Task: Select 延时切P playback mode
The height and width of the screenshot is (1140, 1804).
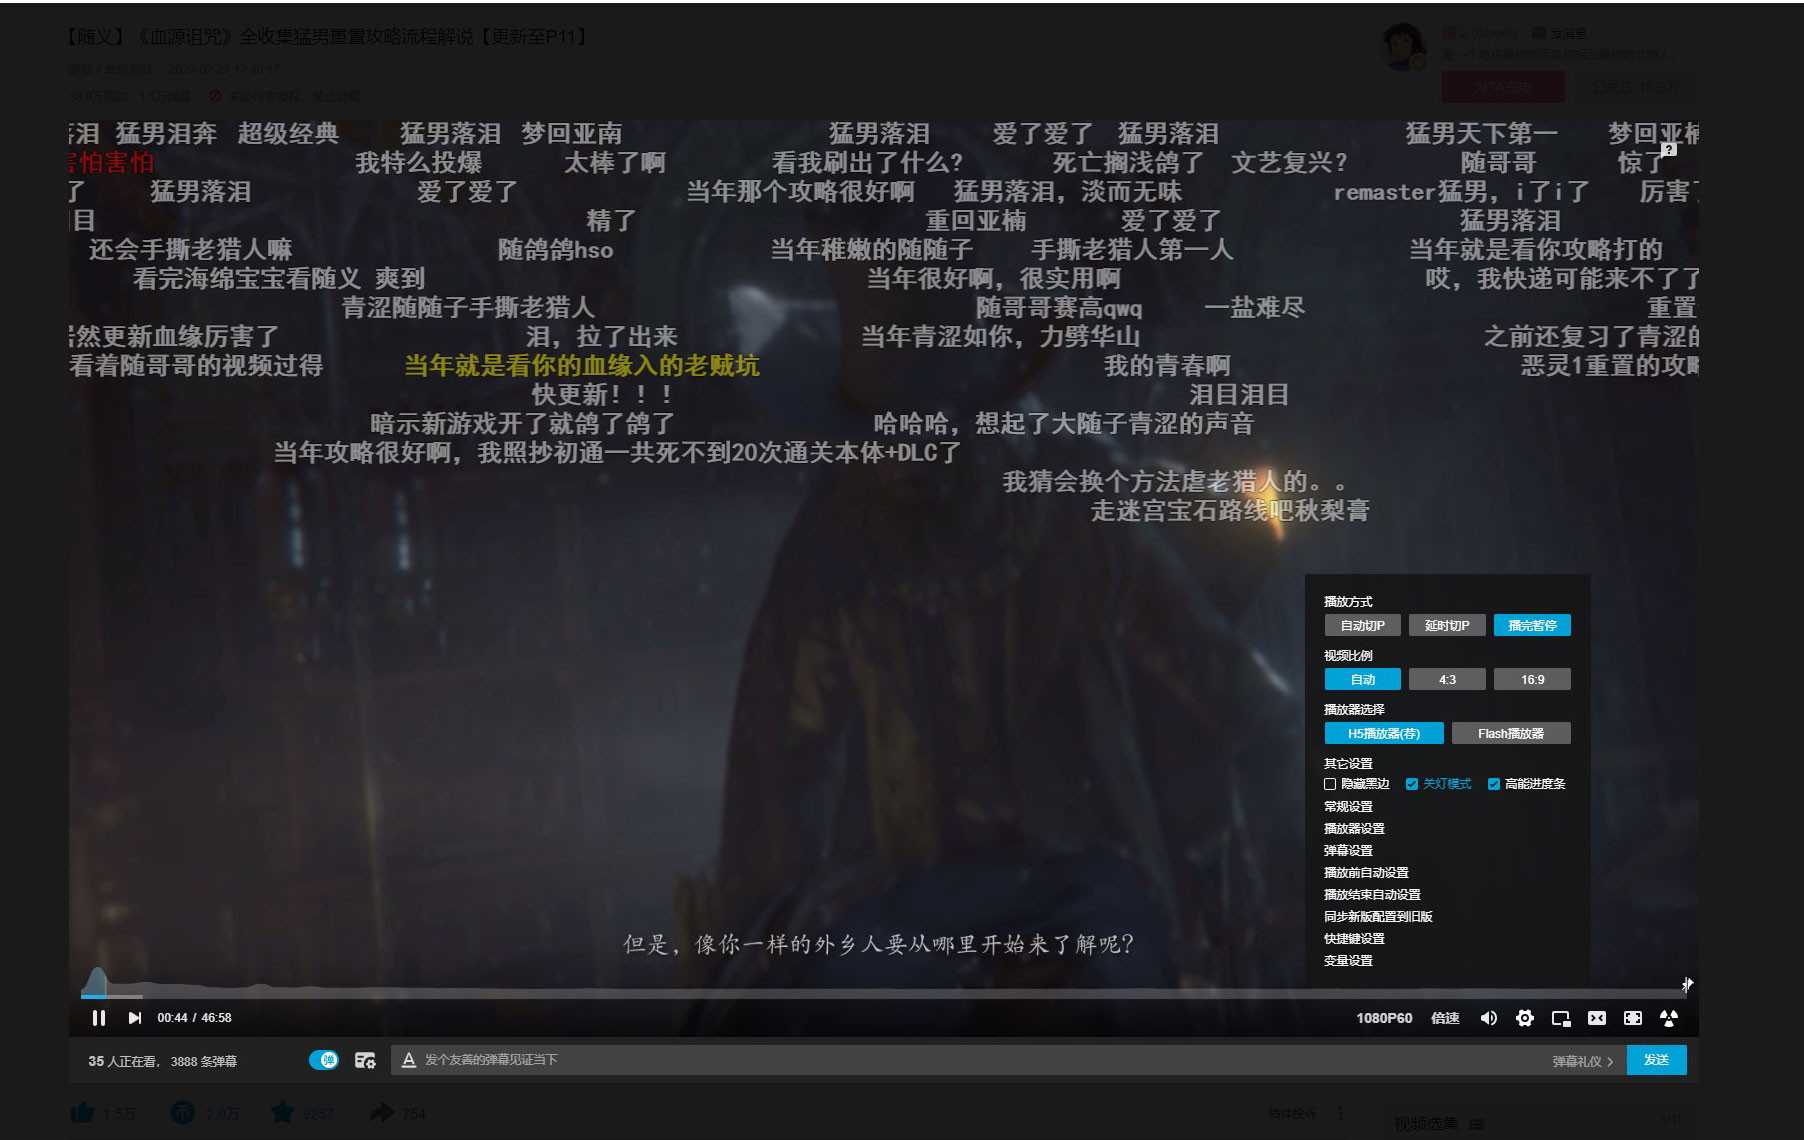Action: click(1447, 626)
